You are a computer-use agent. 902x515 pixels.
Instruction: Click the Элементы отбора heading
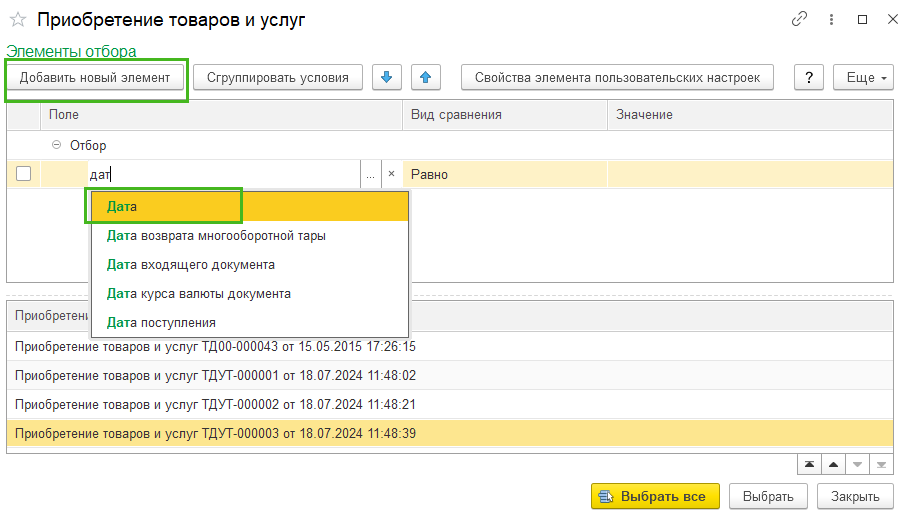[71, 51]
